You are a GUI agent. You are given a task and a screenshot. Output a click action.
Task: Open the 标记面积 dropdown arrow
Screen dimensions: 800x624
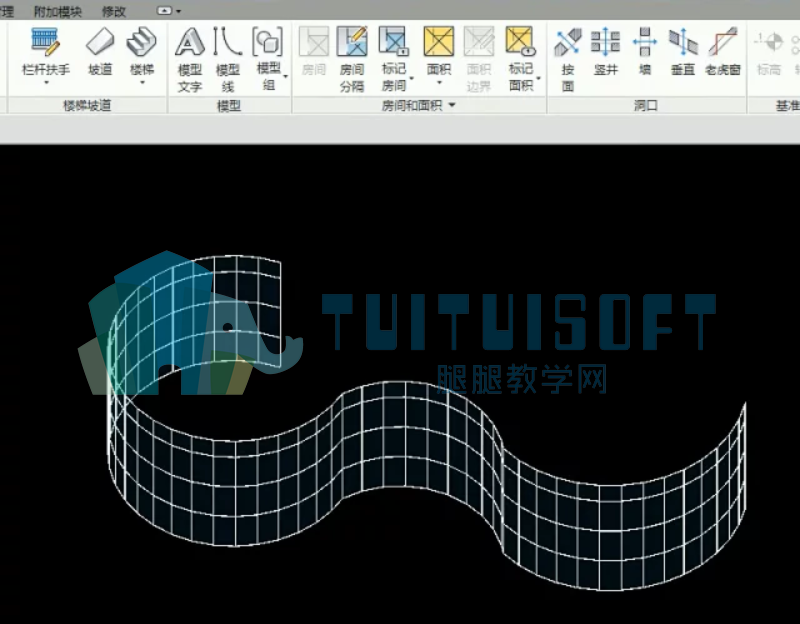tap(538, 79)
